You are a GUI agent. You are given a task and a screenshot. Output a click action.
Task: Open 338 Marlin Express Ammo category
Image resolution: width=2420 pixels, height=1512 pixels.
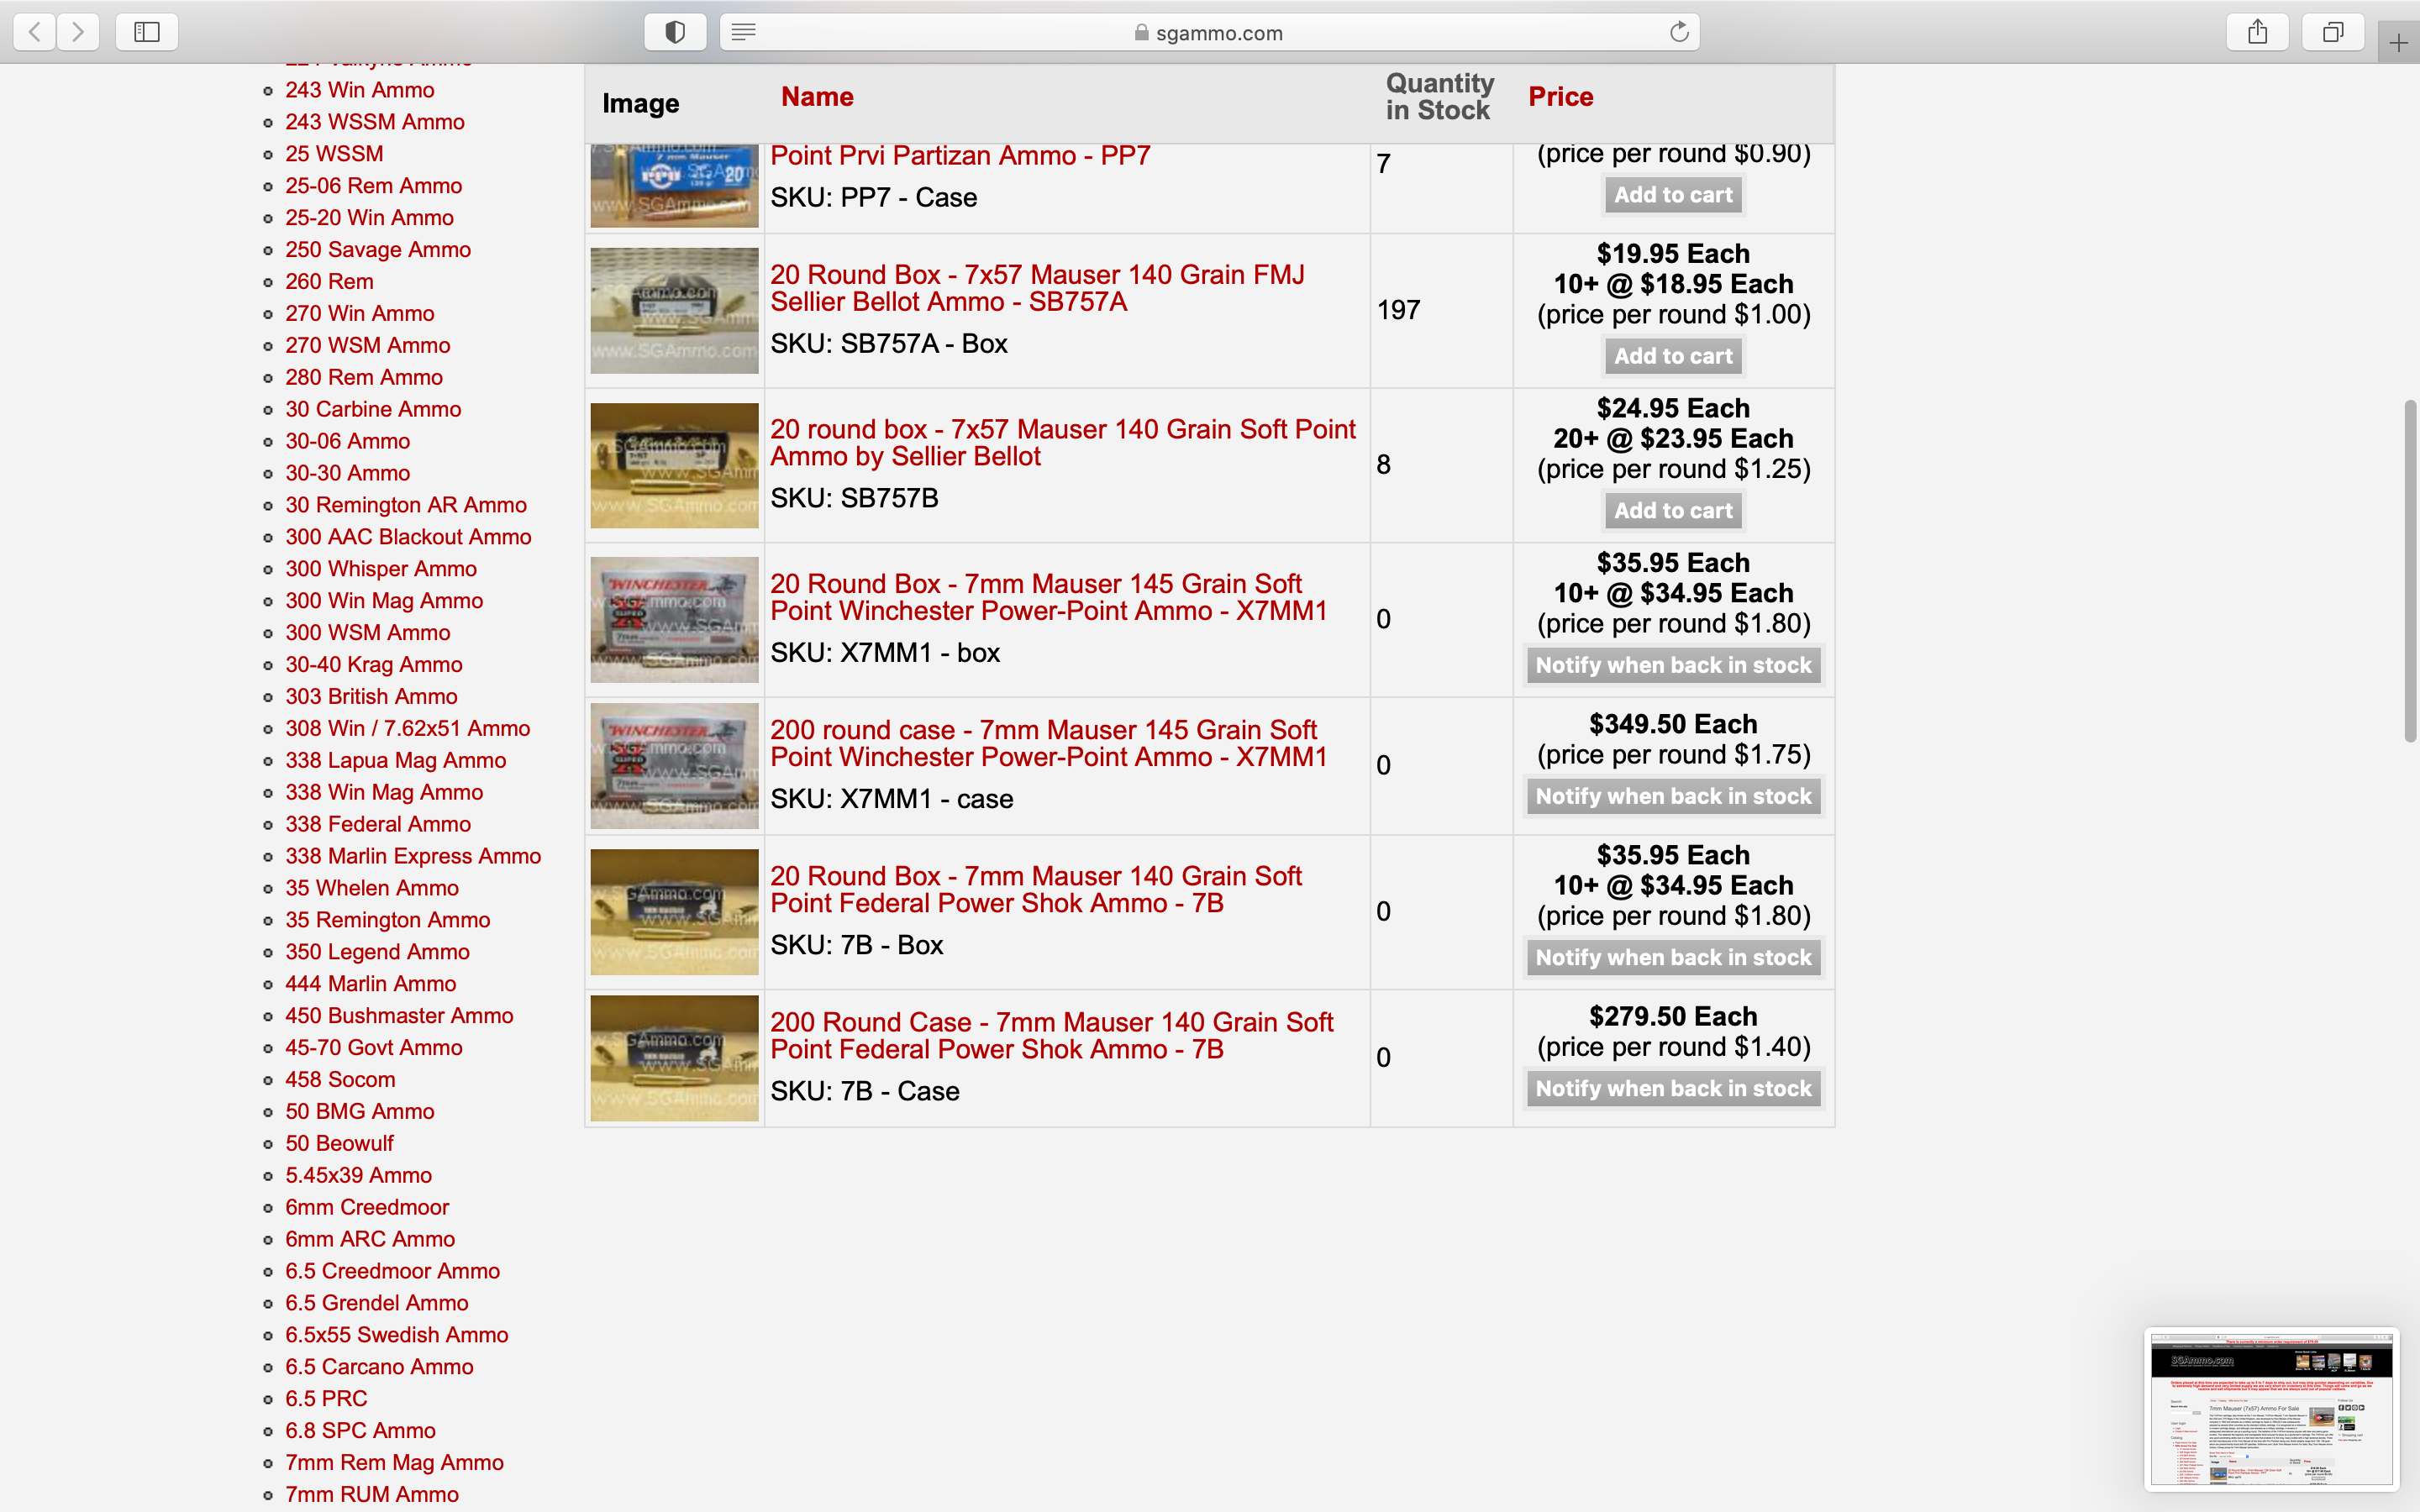pos(413,856)
